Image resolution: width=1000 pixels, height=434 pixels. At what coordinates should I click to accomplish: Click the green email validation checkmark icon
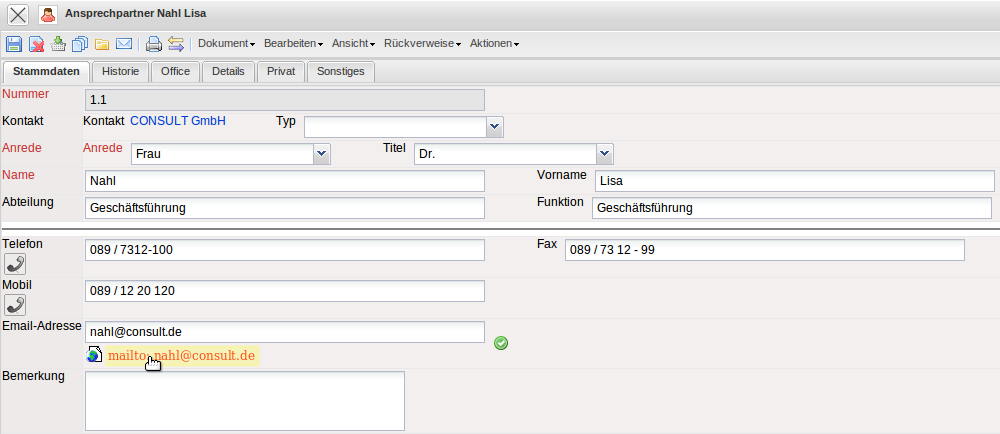501,343
